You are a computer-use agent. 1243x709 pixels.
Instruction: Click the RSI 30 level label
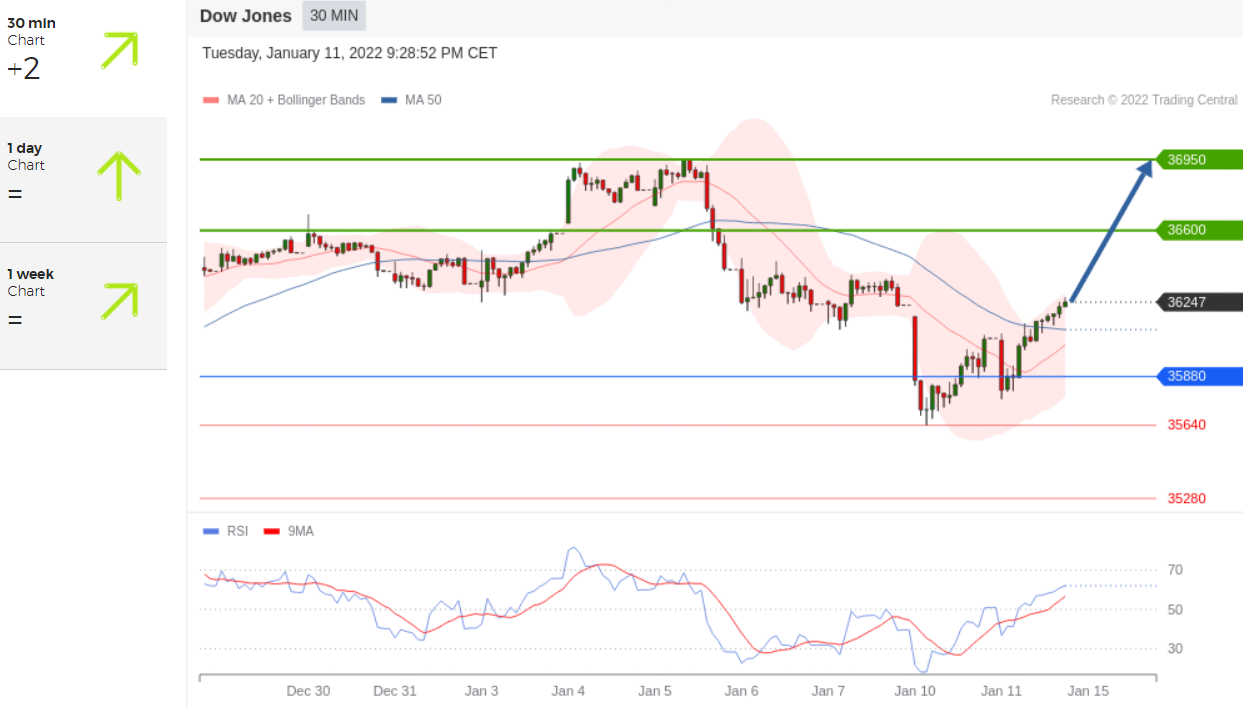click(1175, 649)
